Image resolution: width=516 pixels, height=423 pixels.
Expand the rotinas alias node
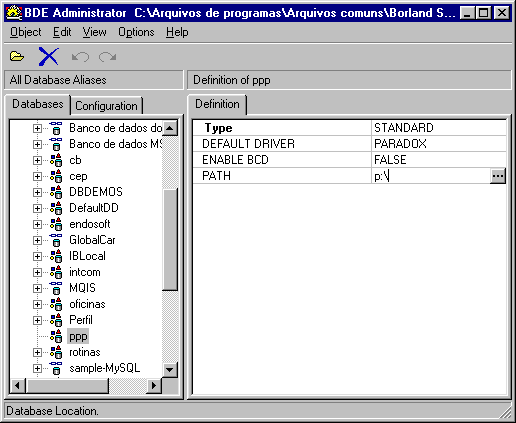37,352
